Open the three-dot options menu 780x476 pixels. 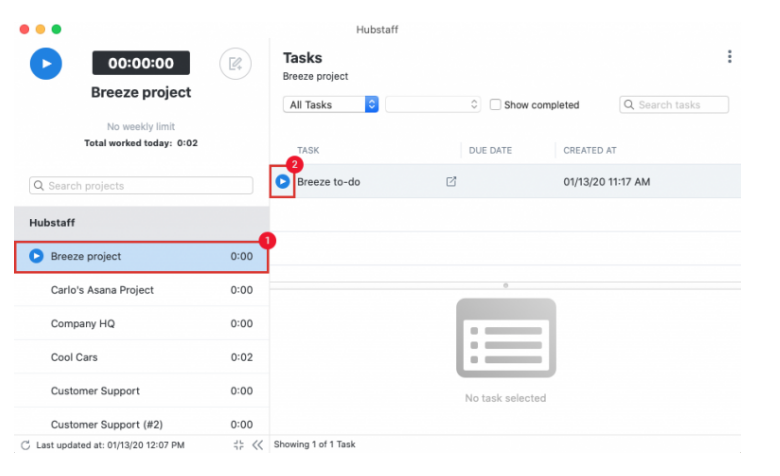pos(730,57)
